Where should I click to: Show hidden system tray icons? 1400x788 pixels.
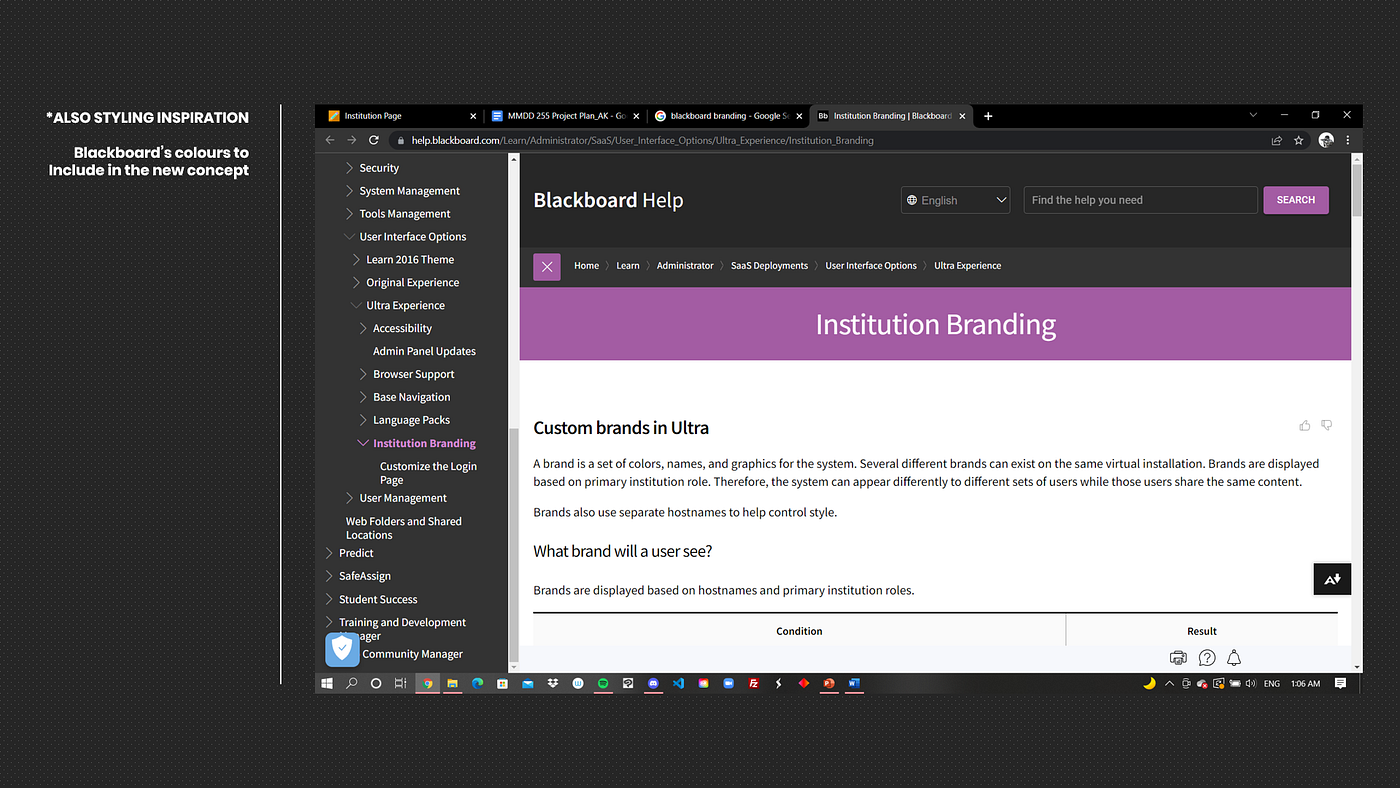(x=1169, y=684)
